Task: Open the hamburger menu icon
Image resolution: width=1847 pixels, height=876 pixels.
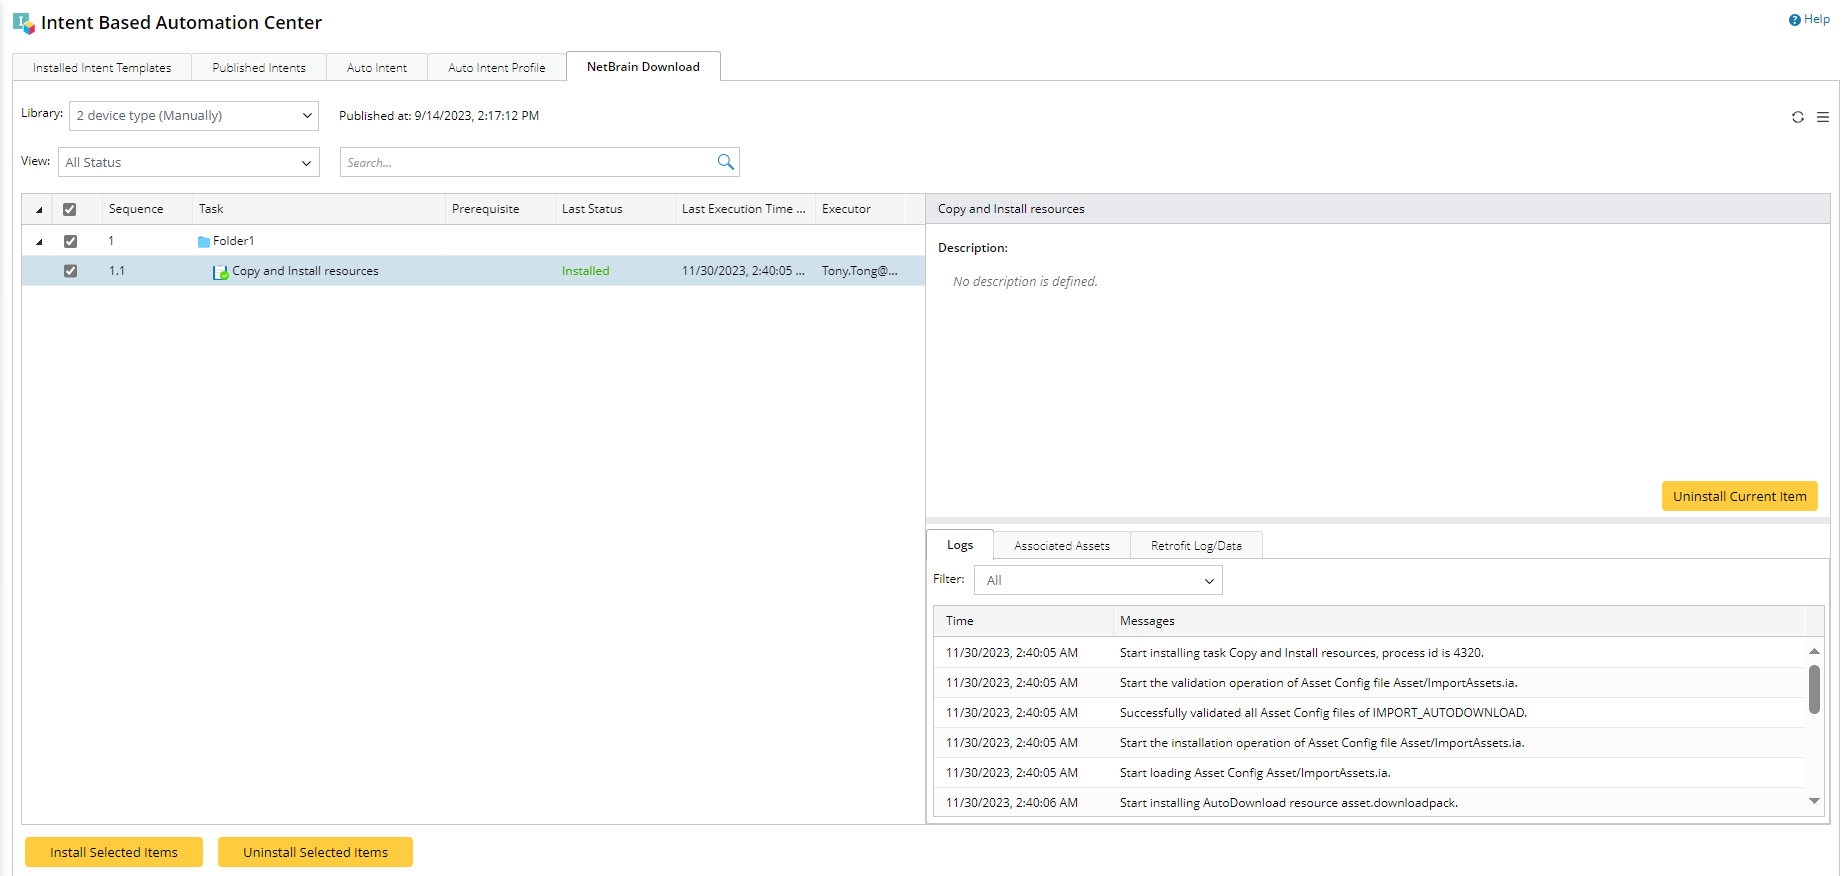Action: pyautogui.click(x=1823, y=117)
